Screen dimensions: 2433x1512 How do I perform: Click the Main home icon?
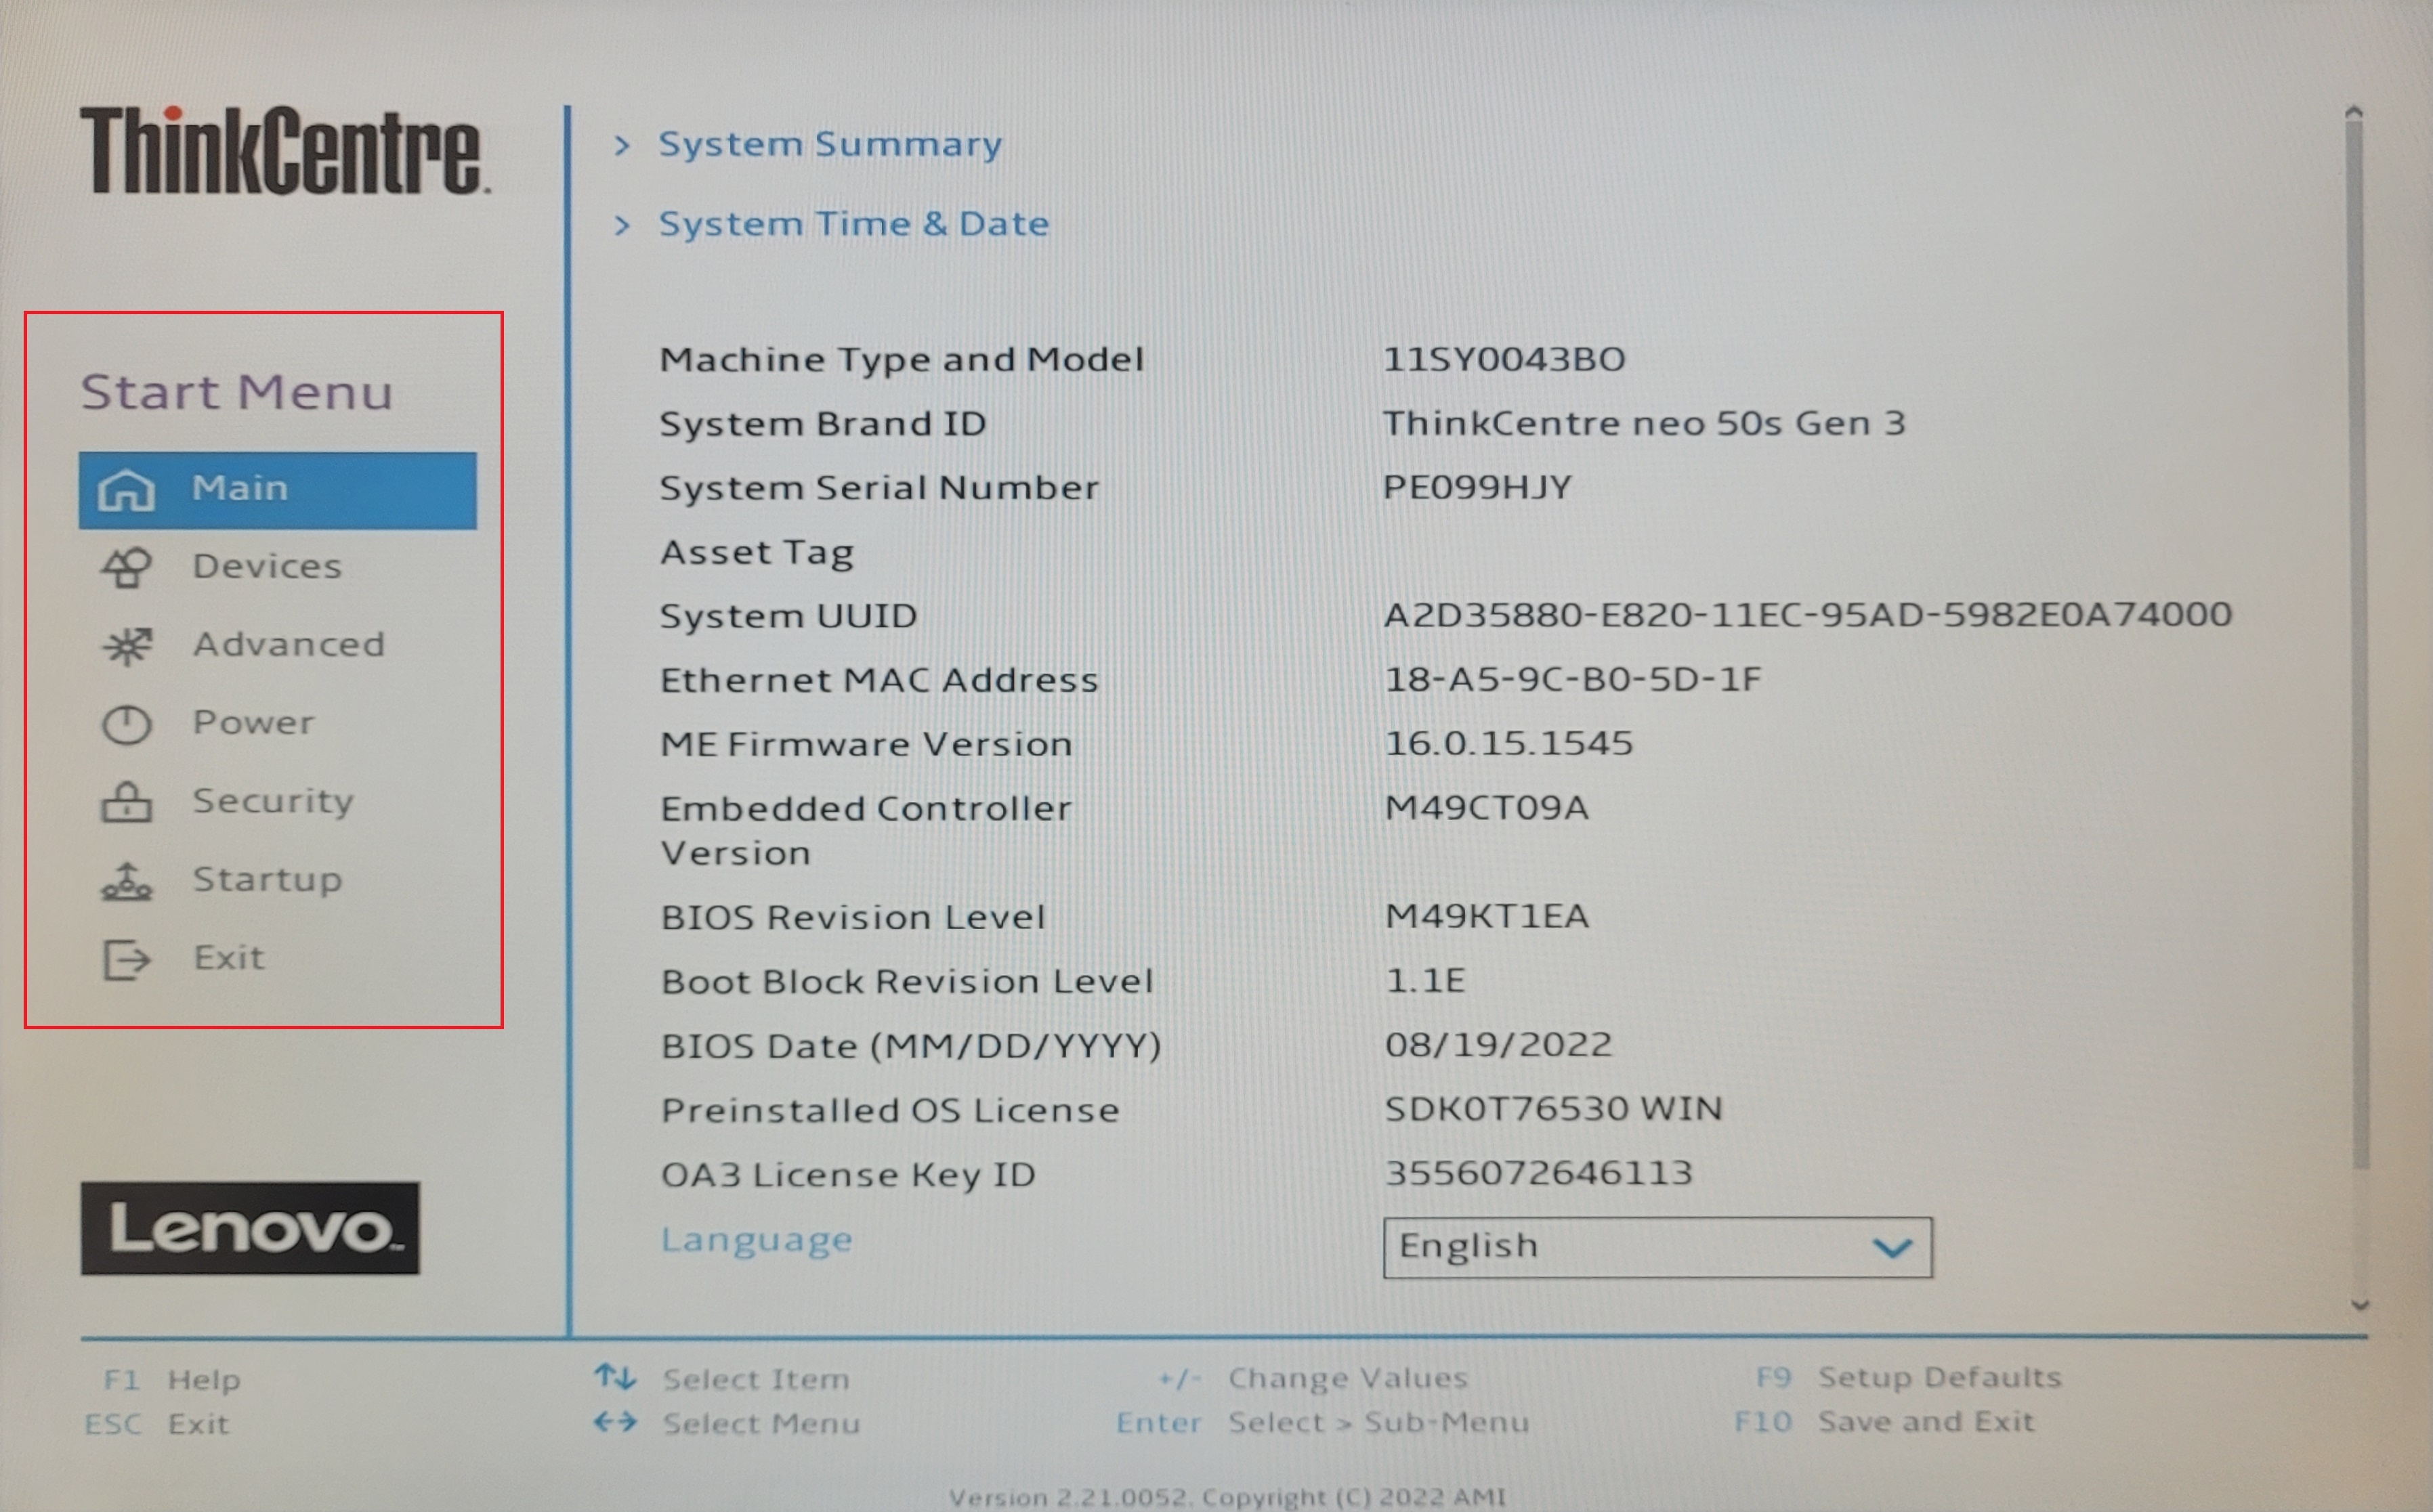[126, 490]
